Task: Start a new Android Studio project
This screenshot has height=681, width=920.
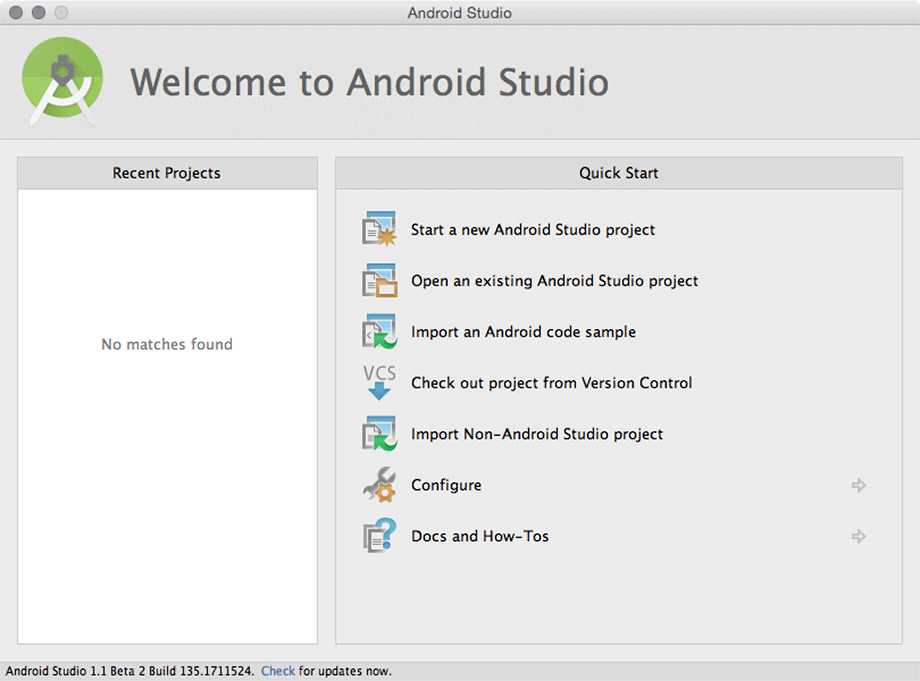Action: tap(533, 229)
